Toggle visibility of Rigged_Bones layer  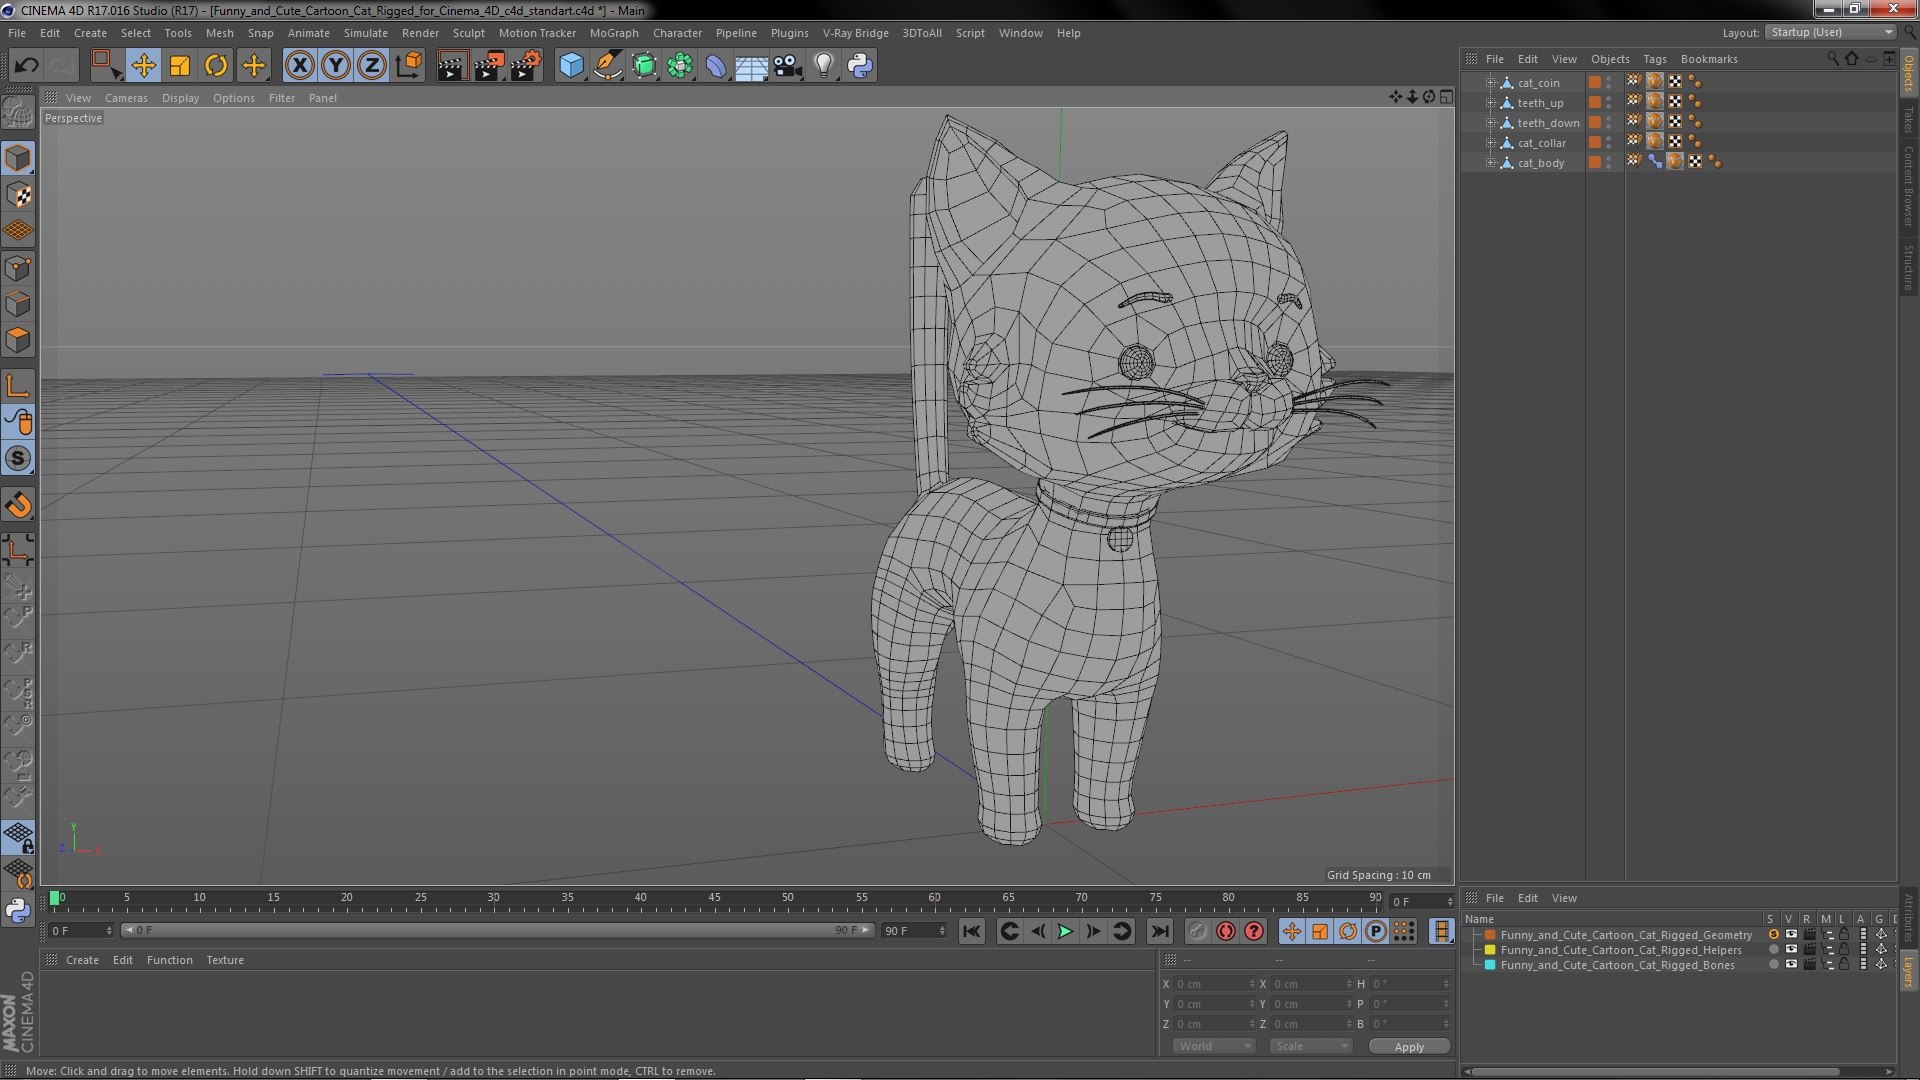(1791, 965)
